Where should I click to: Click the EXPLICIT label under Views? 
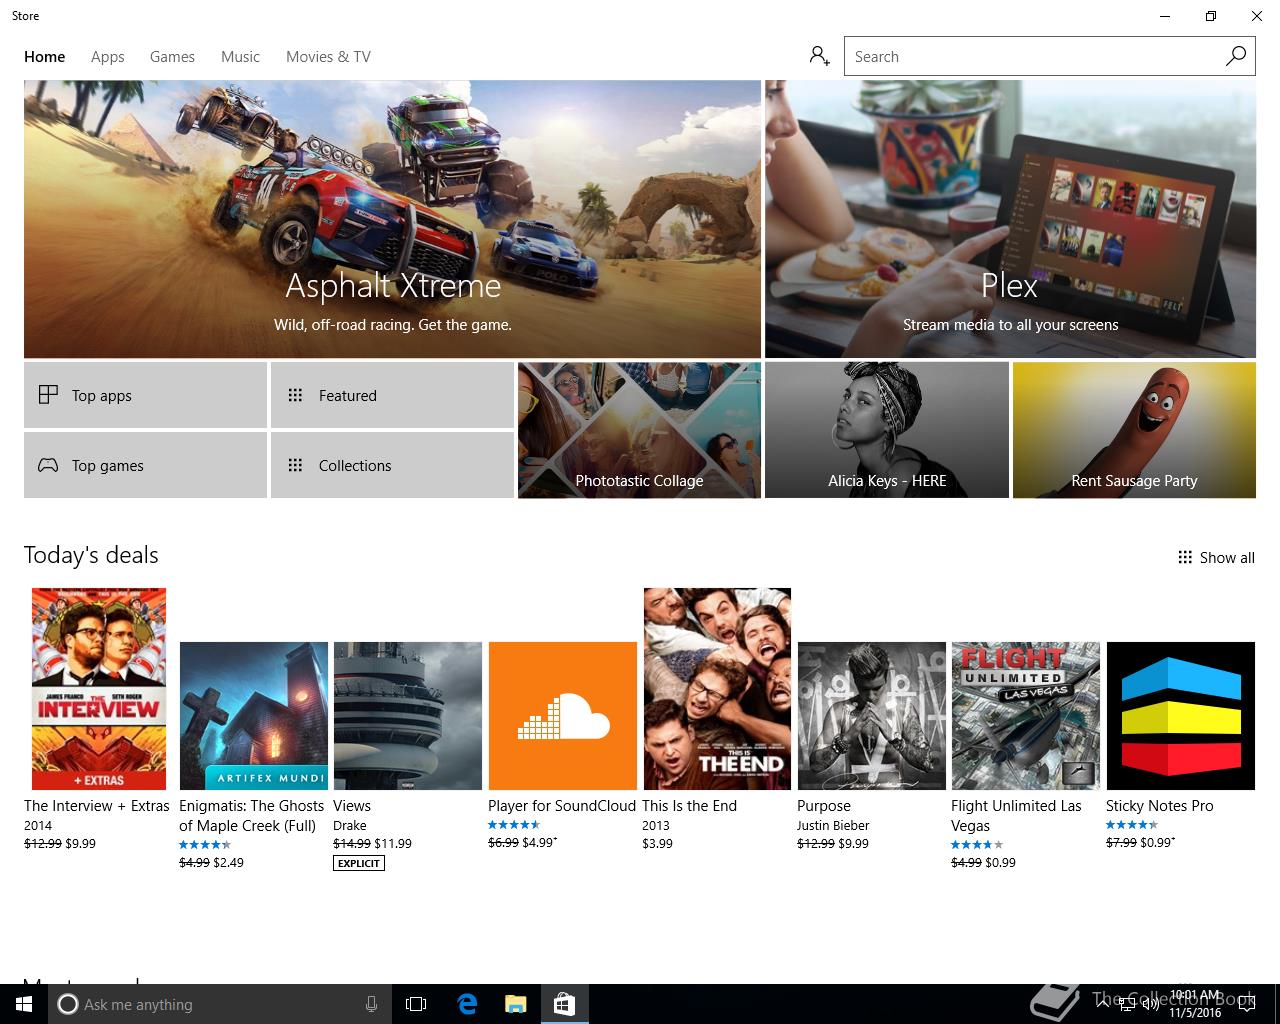(x=359, y=863)
